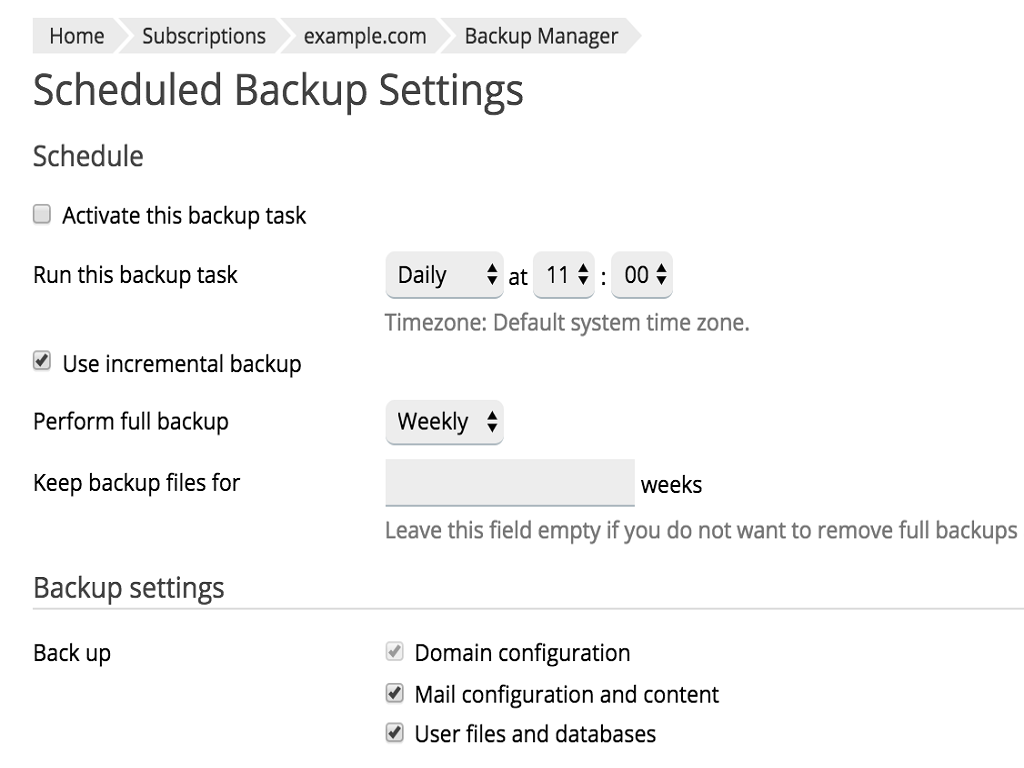Enable the Activate this backup task checkbox
This screenshot has height=768, width=1024.
(41, 213)
